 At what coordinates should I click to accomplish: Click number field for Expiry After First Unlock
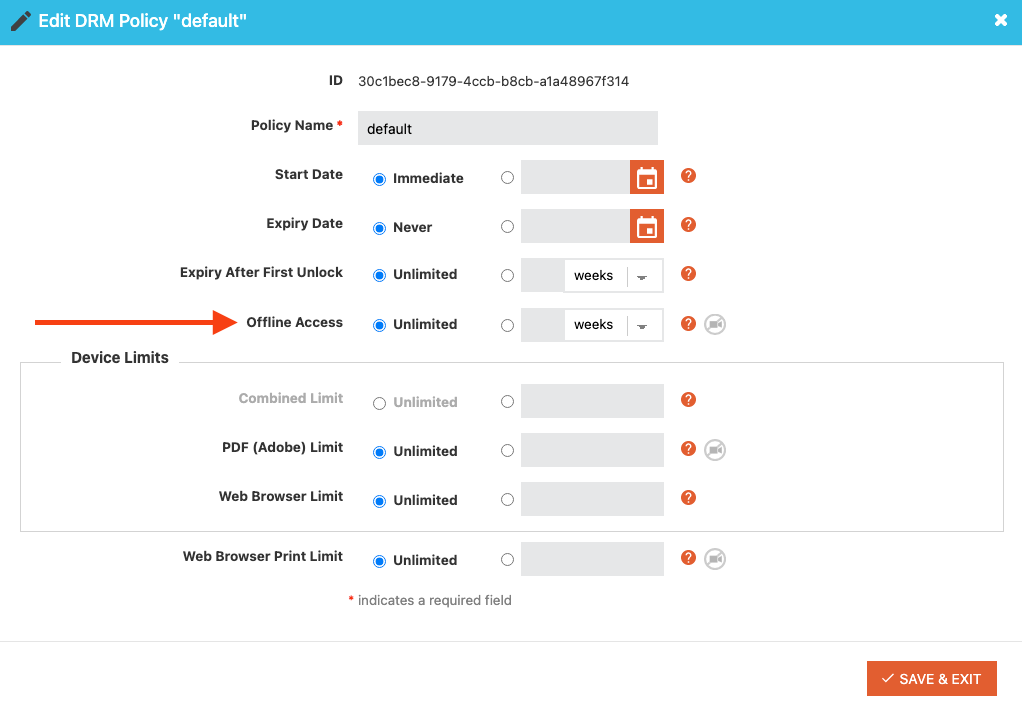pyautogui.click(x=542, y=276)
